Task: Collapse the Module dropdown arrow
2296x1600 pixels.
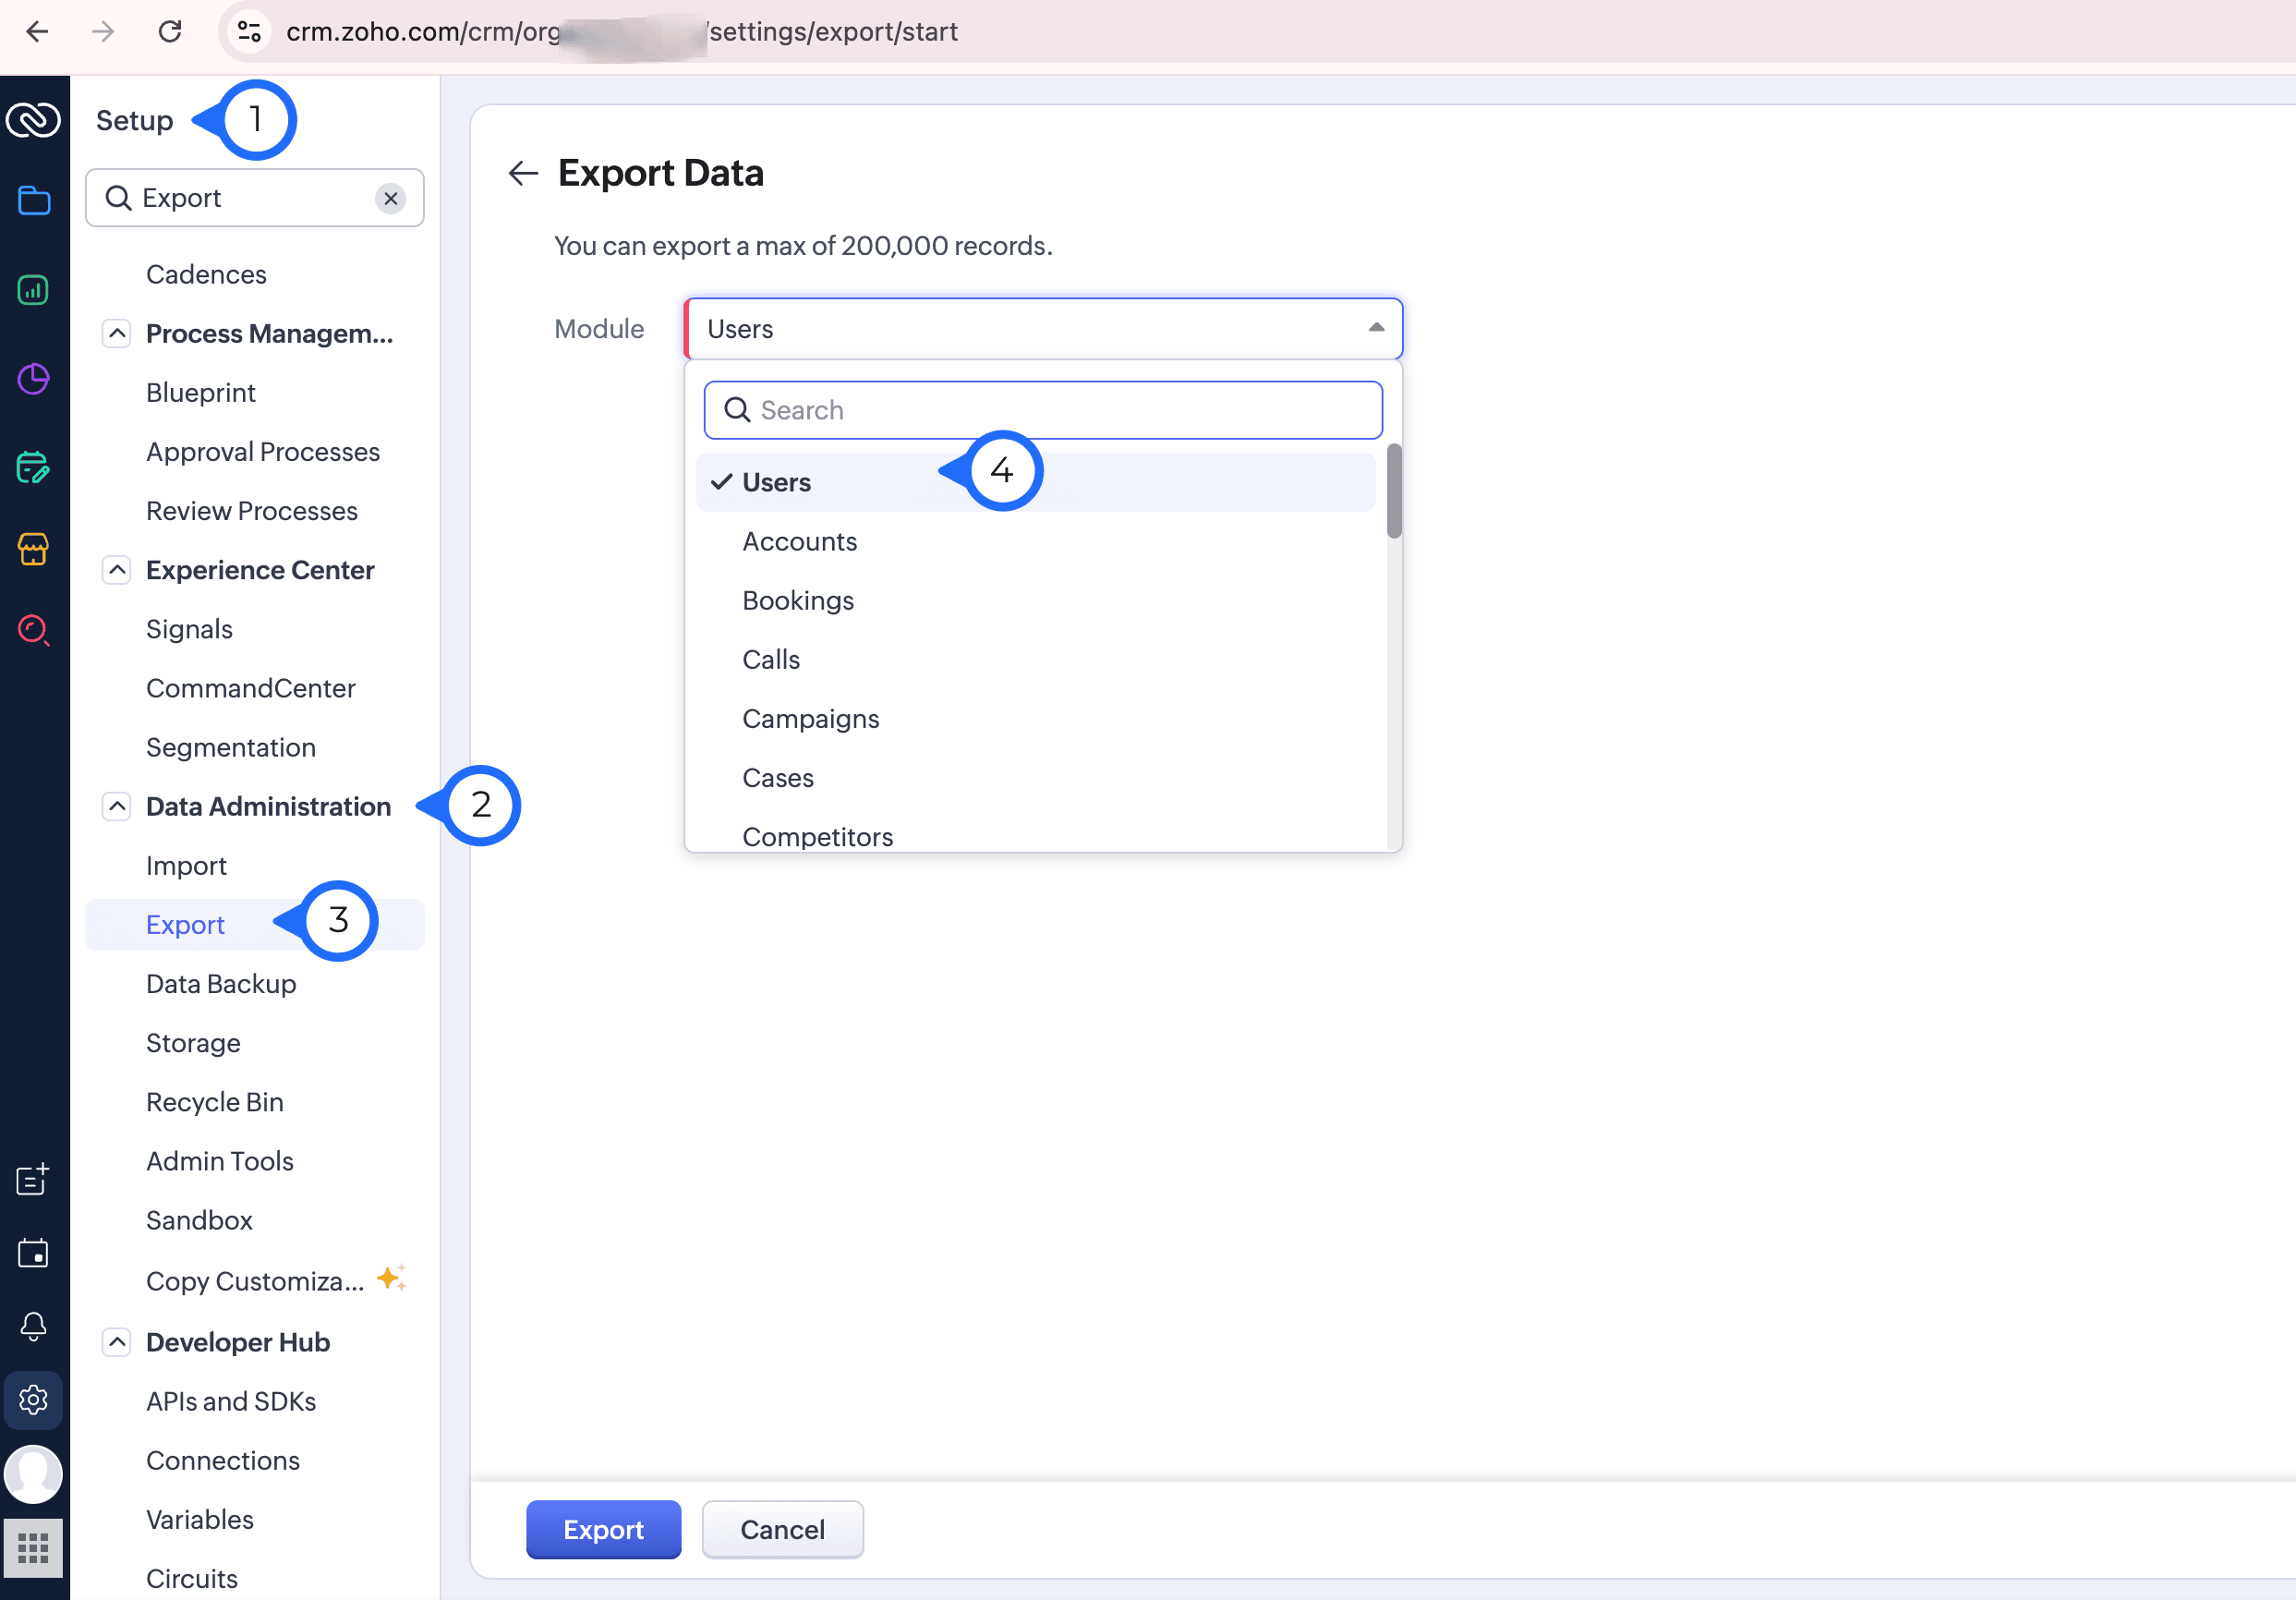Action: coord(1376,328)
